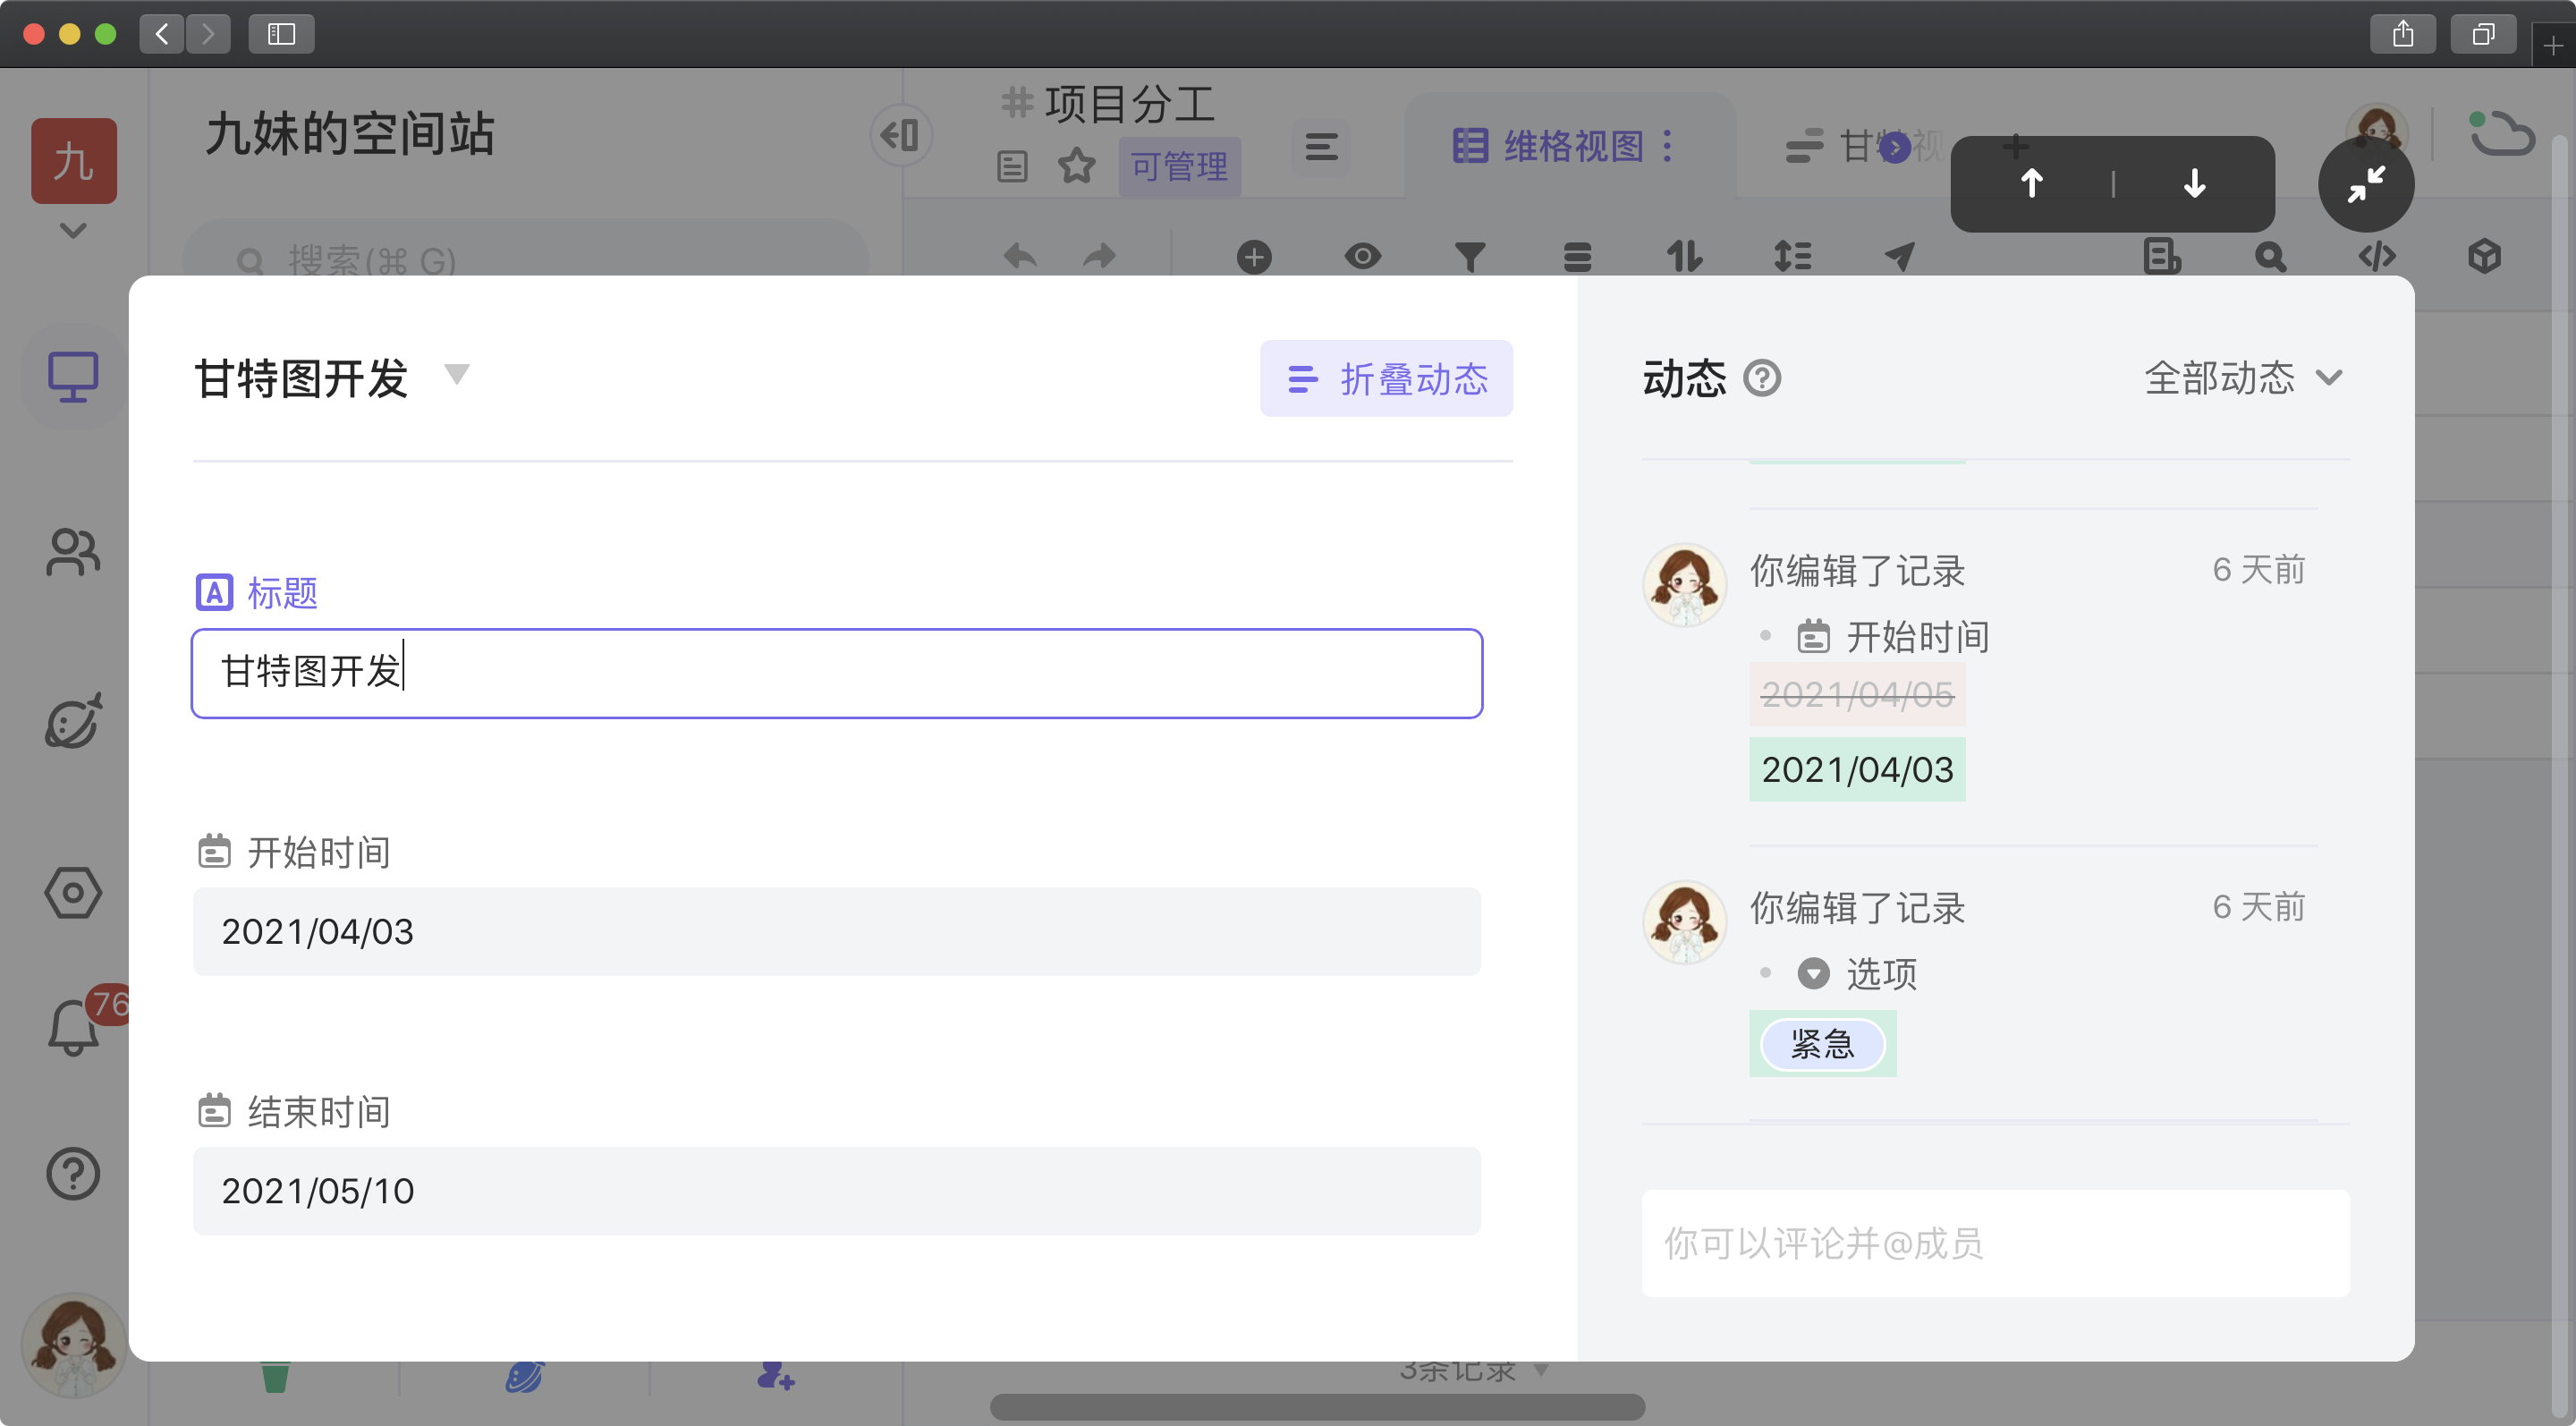Expand the space switcher chevron under 九
This screenshot has height=1426, width=2576.
(x=73, y=231)
